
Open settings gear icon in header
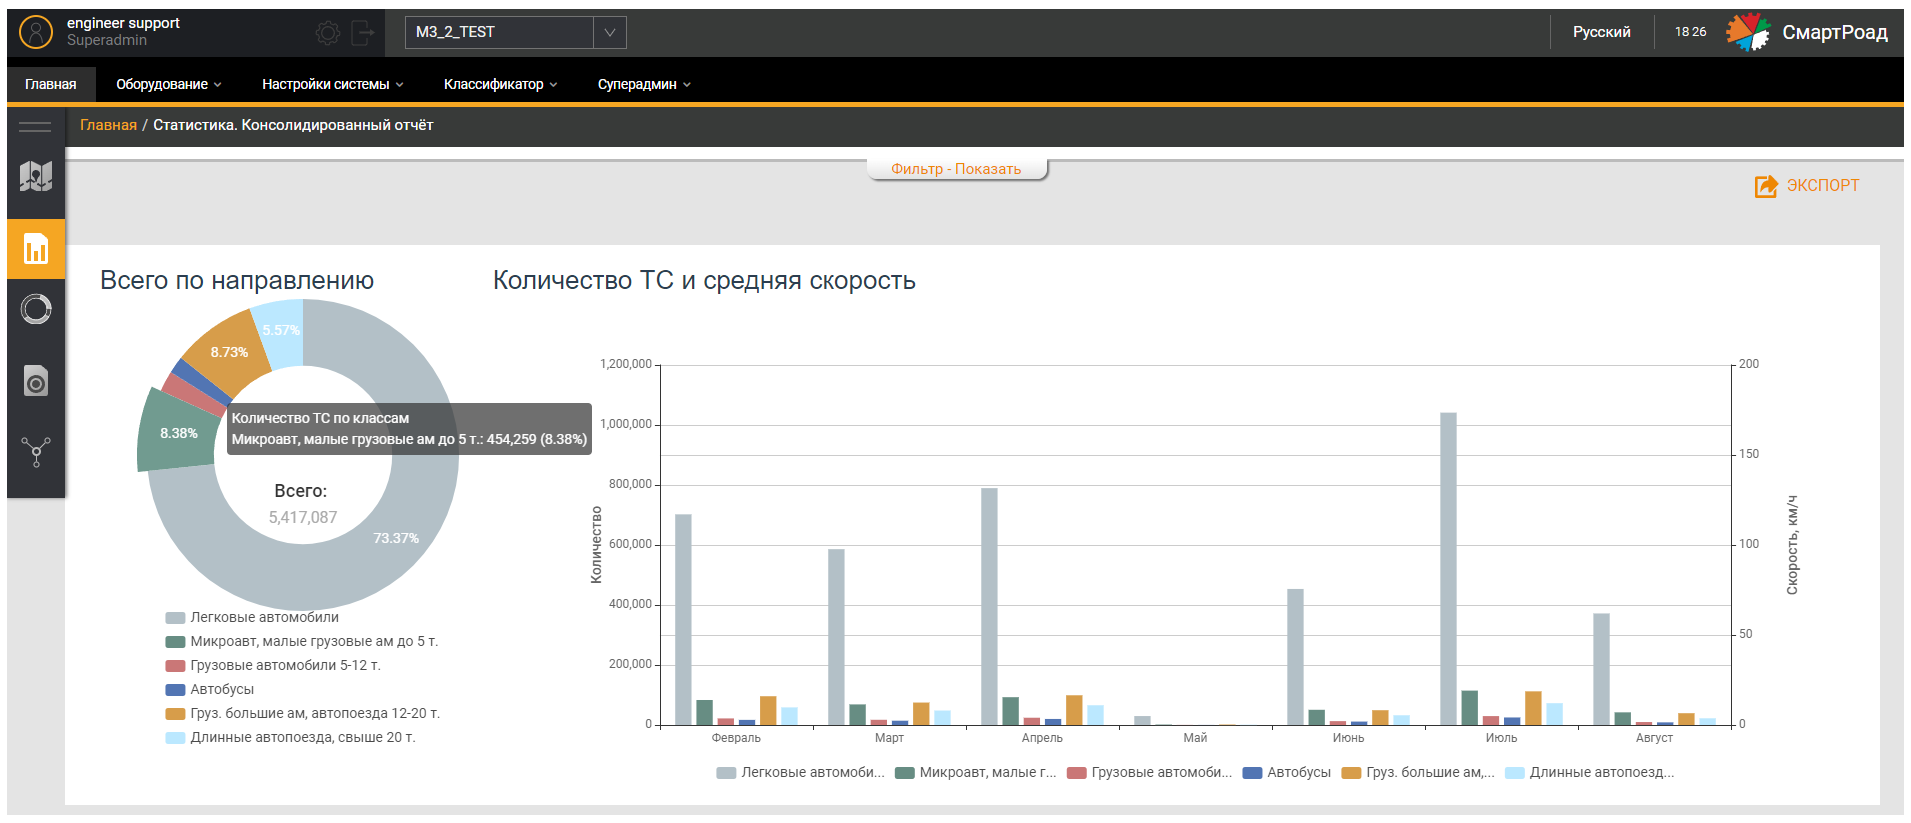coord(327,33)
